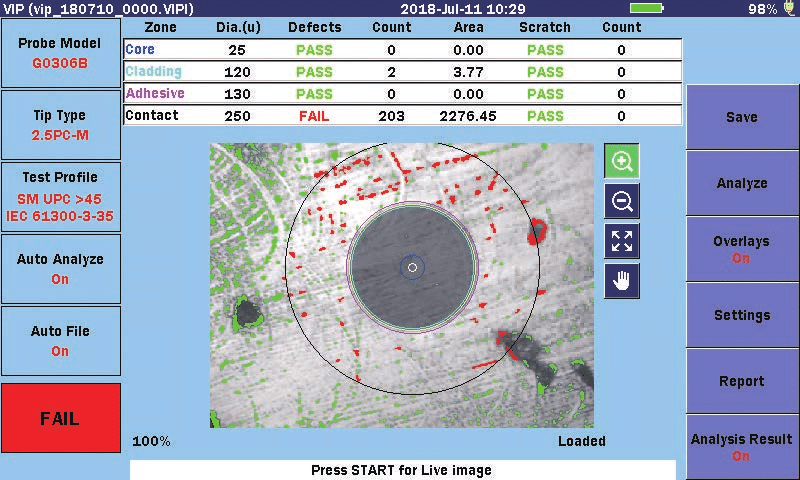Toggle the Overlays option
The width and height of the screenshot is (800, 480).
(742, 249)
